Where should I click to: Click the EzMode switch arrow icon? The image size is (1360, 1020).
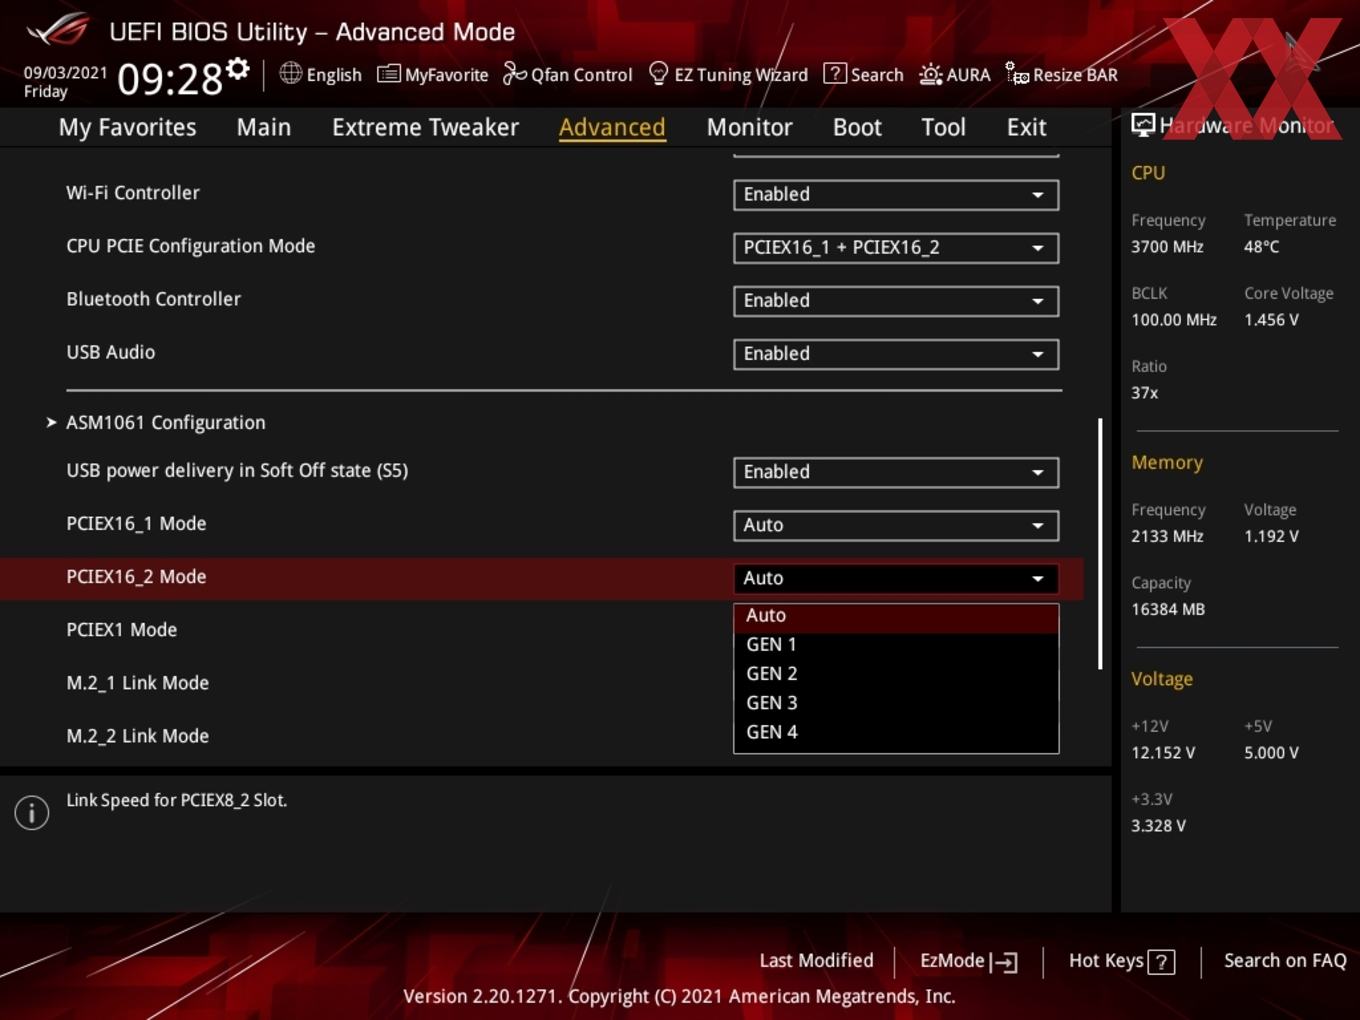pos(1003,962)
